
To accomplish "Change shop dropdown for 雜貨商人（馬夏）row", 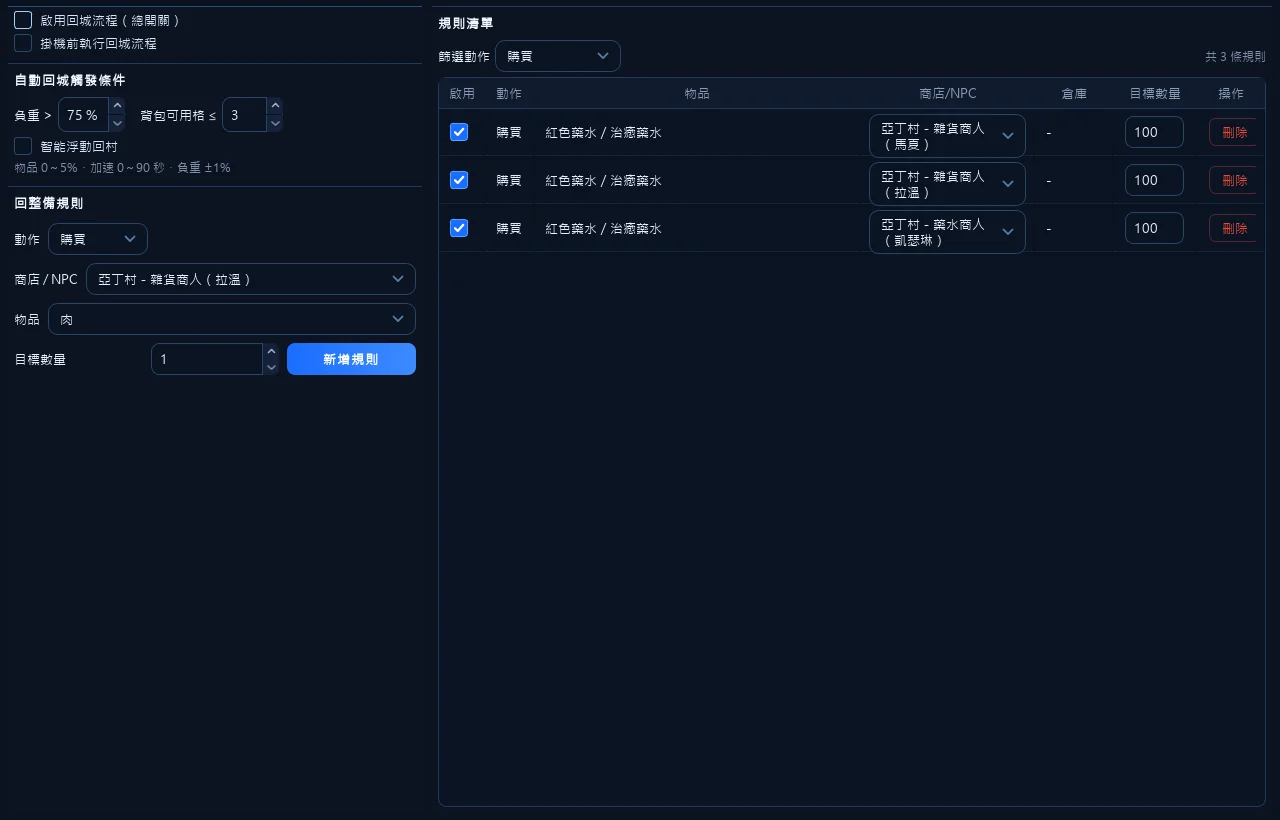I will tap(947, 136).
